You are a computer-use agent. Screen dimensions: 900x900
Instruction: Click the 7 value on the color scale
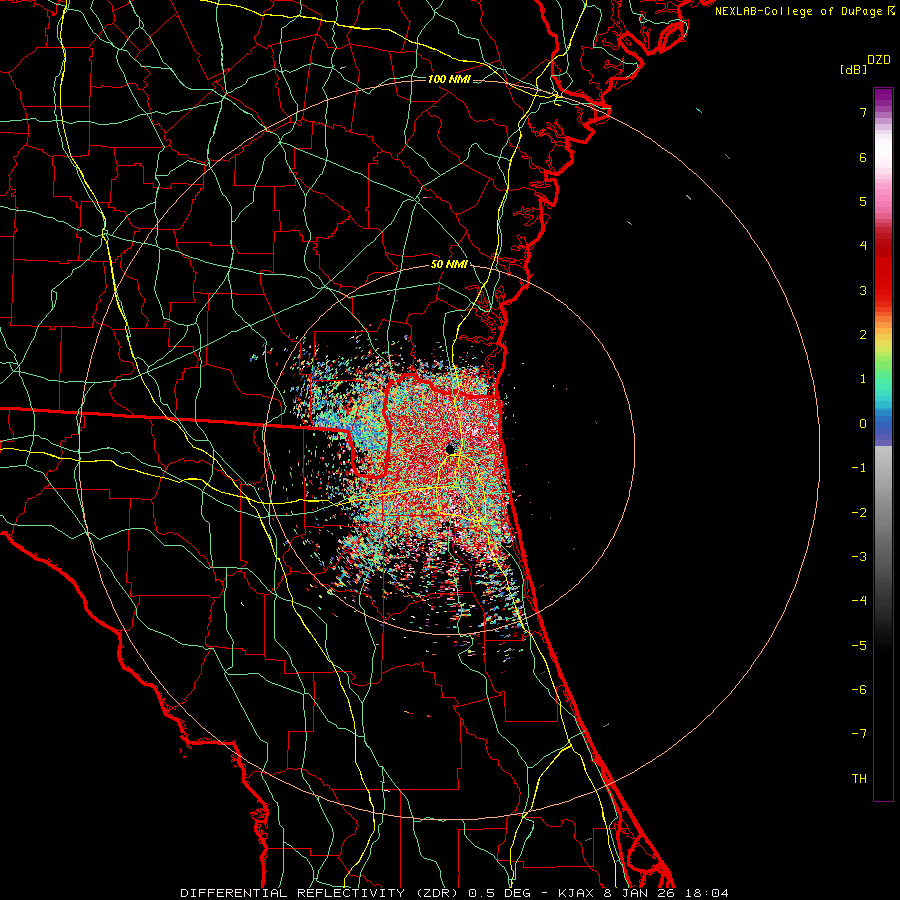863,112
